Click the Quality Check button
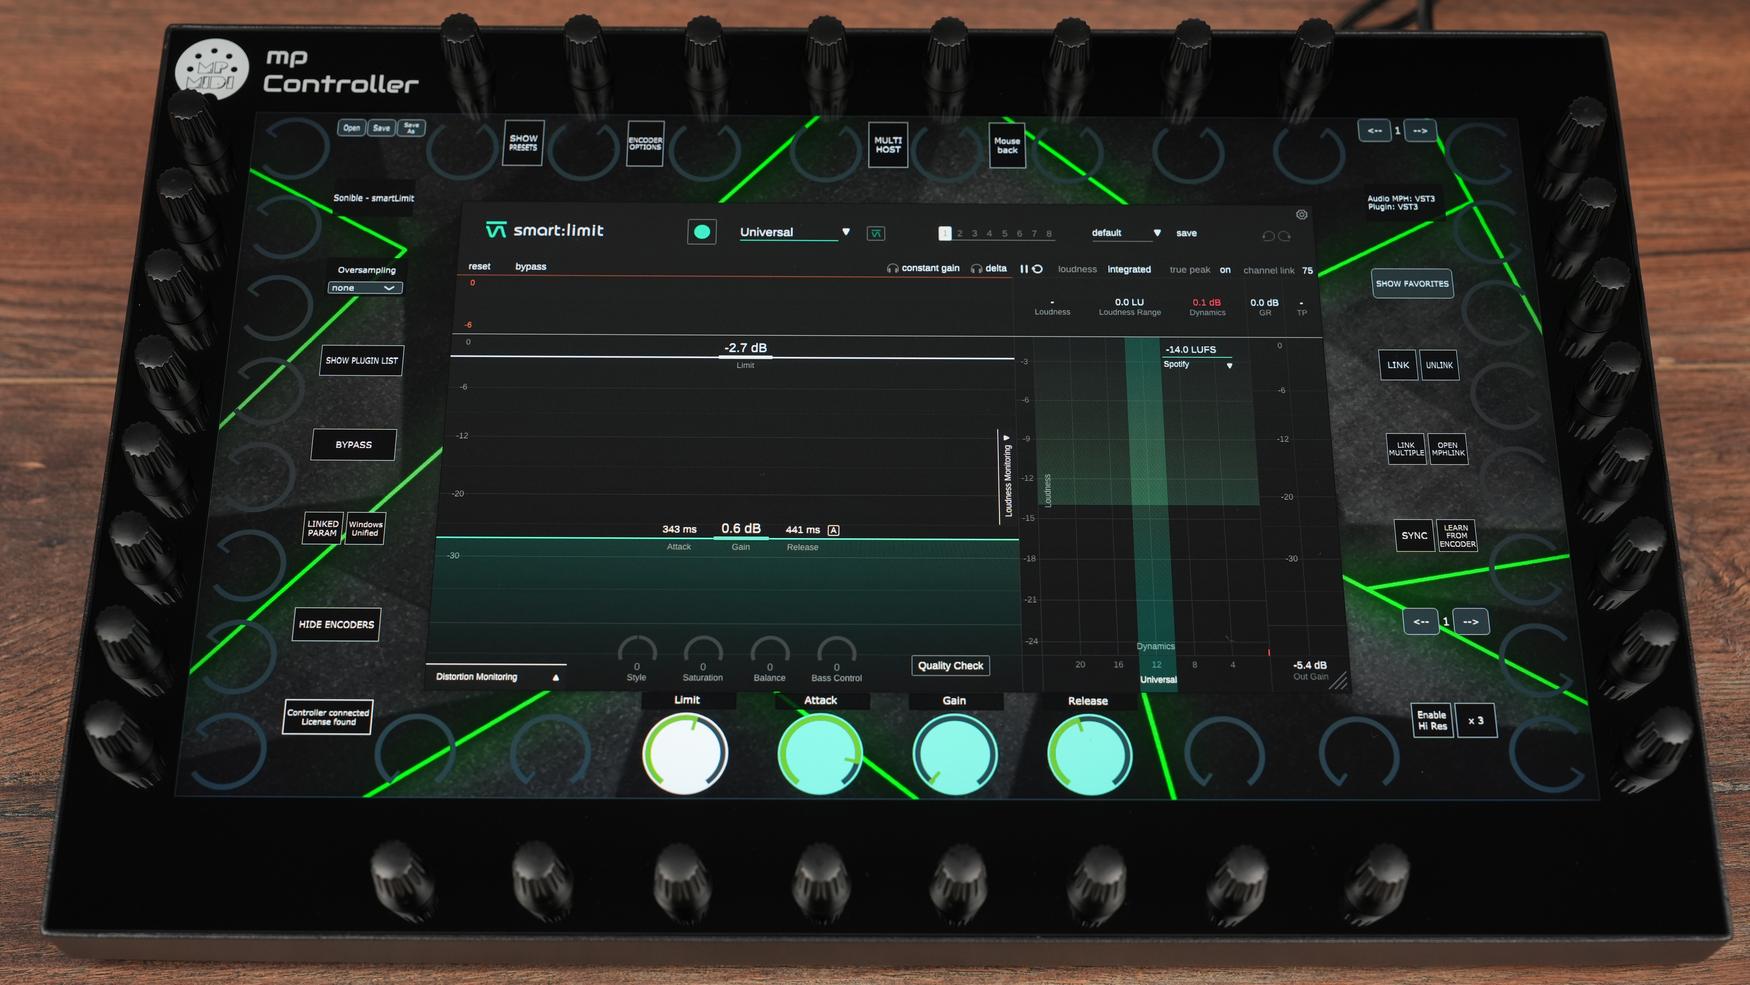Screen dimensions: 1750x985 tap(950, 666)
